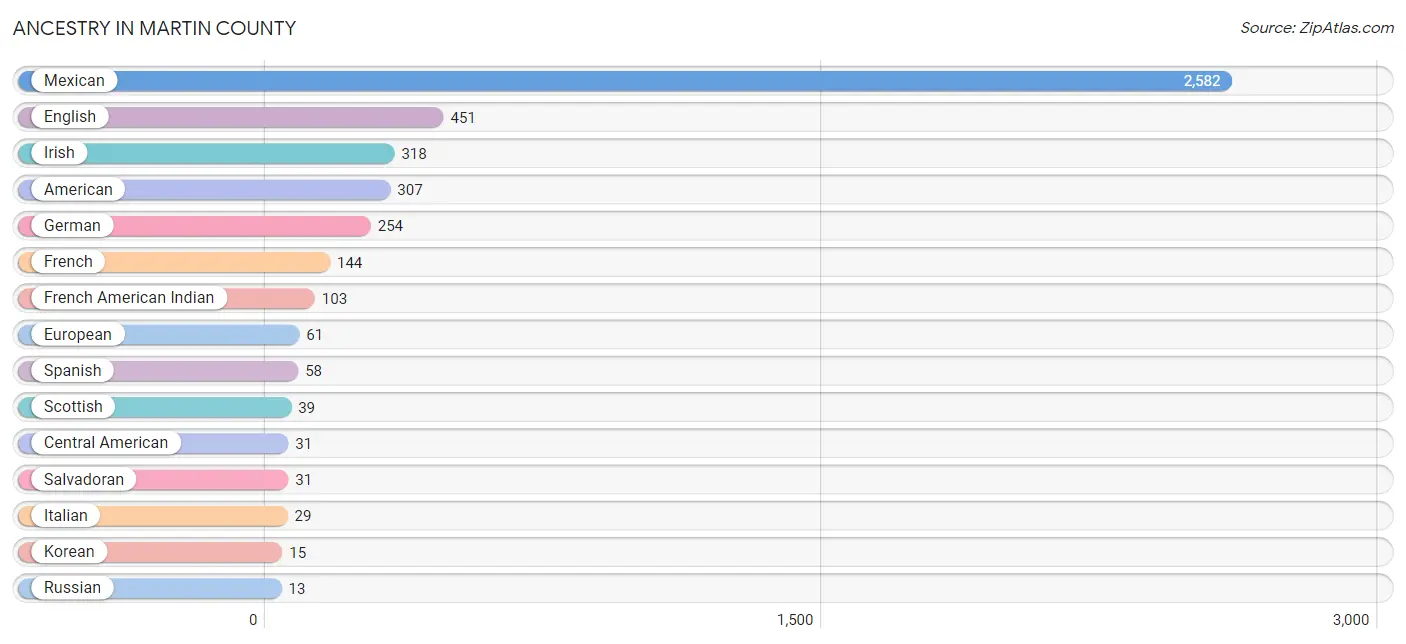
Task: Click the 58 value beside Spanish bar
Action: [314, 371]
